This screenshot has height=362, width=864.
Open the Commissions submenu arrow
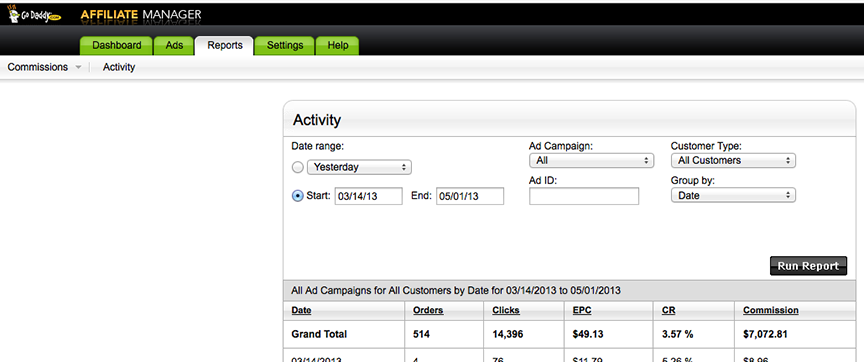(78, 67)
